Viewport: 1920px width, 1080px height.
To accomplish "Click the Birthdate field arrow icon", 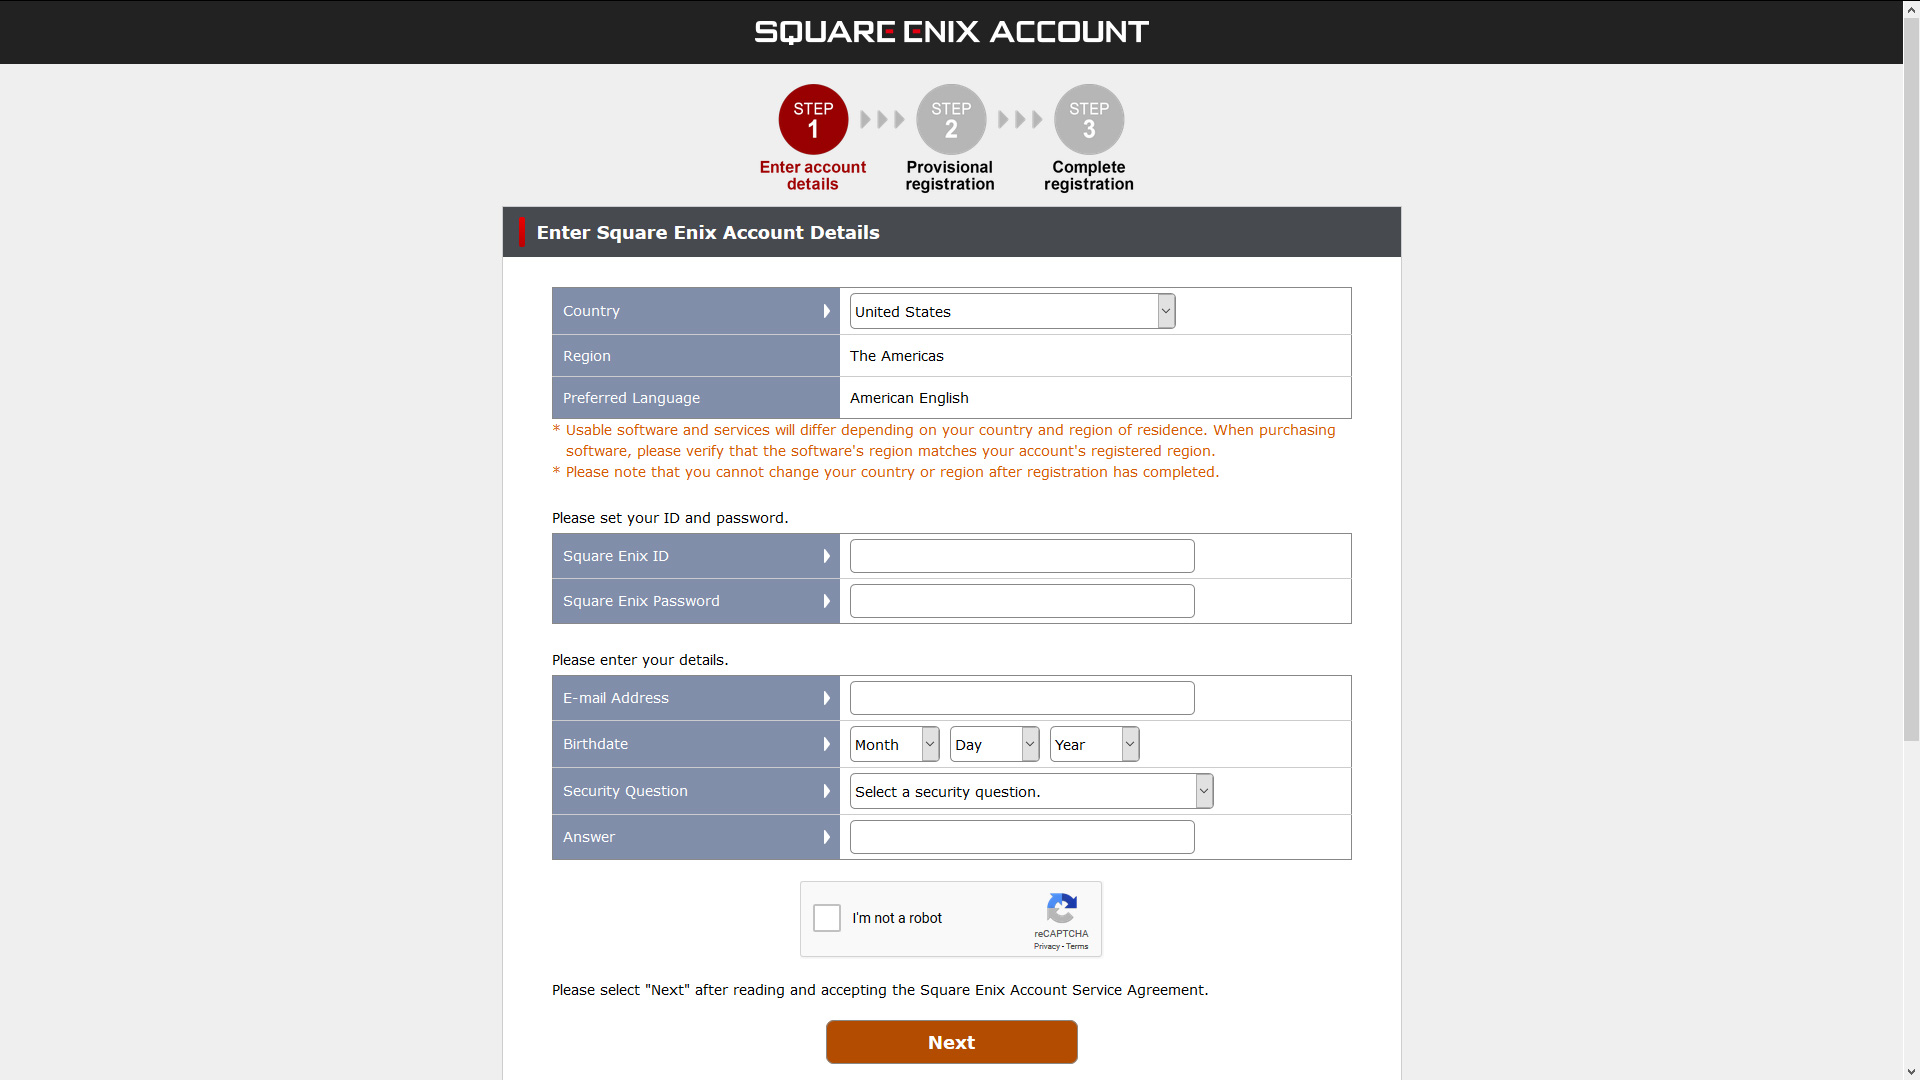I will point(827,744).
